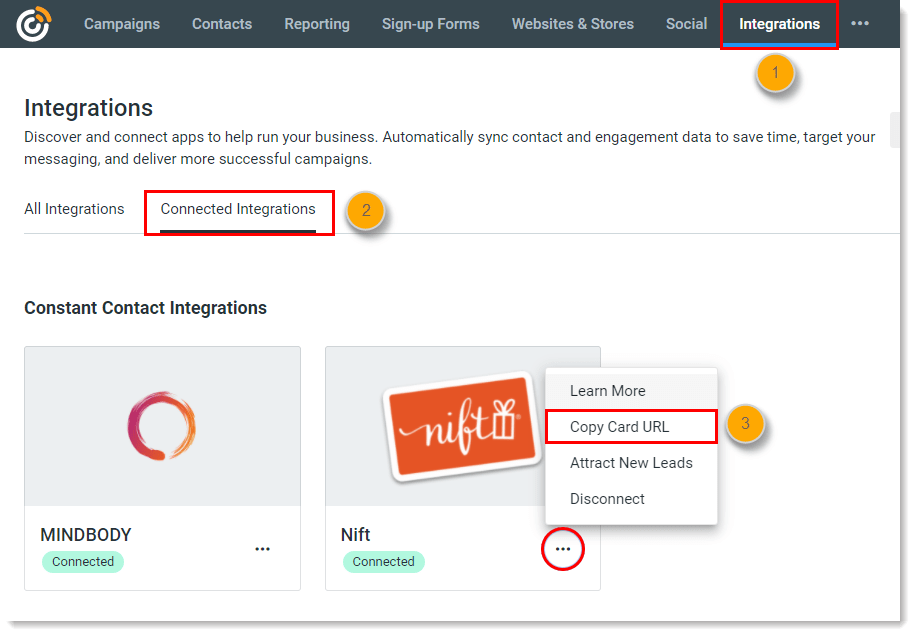Click the page scrollbar thumb
Screen dimensions: 915x636
click(895, 130)
